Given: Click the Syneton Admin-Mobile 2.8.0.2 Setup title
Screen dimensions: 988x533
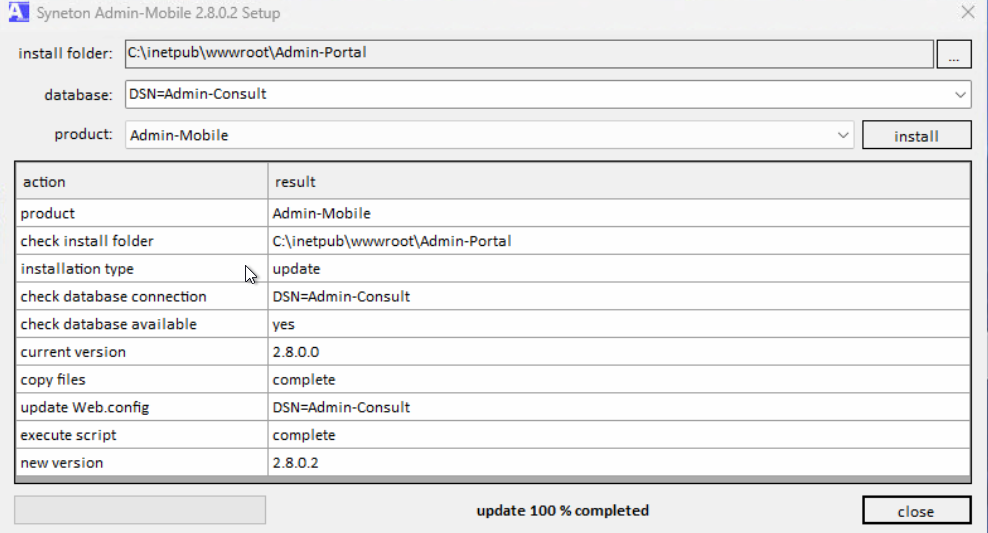Looking at the screenshot, I should coord(158,13).
